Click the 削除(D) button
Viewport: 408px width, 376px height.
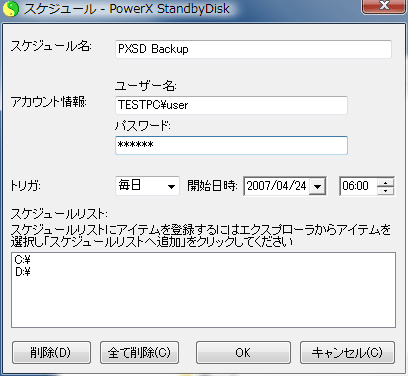51,352
